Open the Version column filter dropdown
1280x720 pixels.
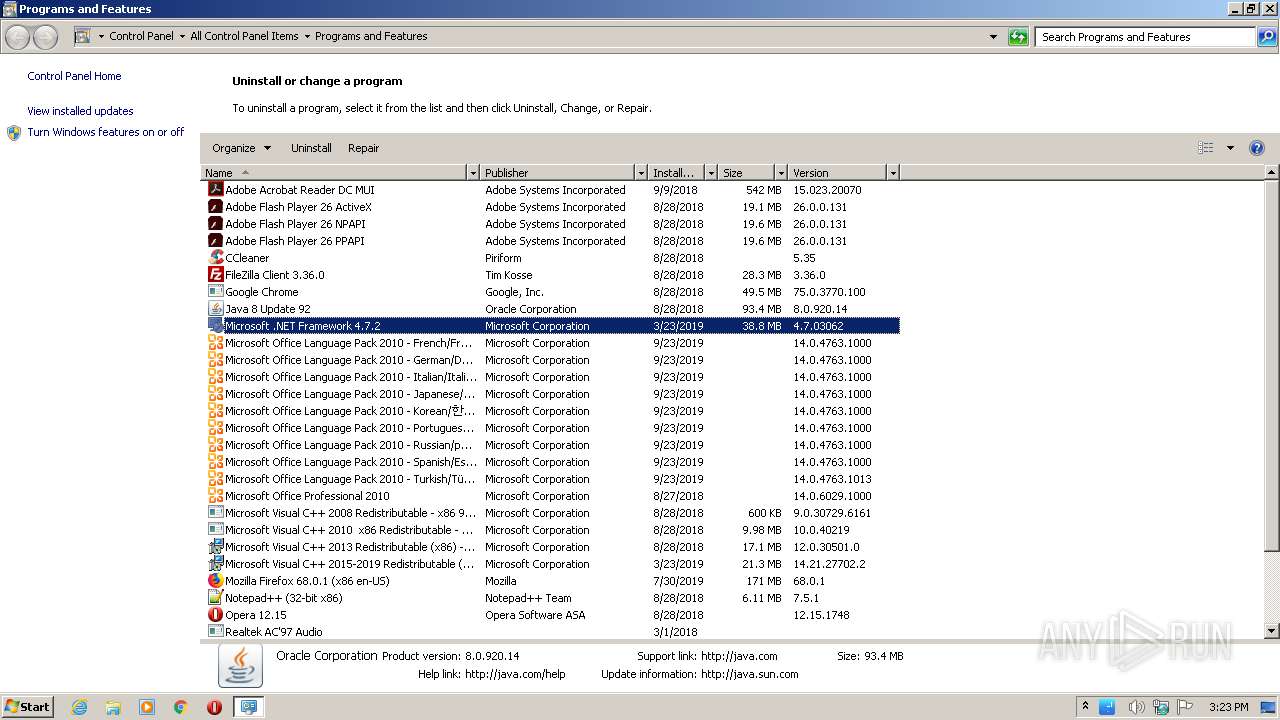coord(893,173)
